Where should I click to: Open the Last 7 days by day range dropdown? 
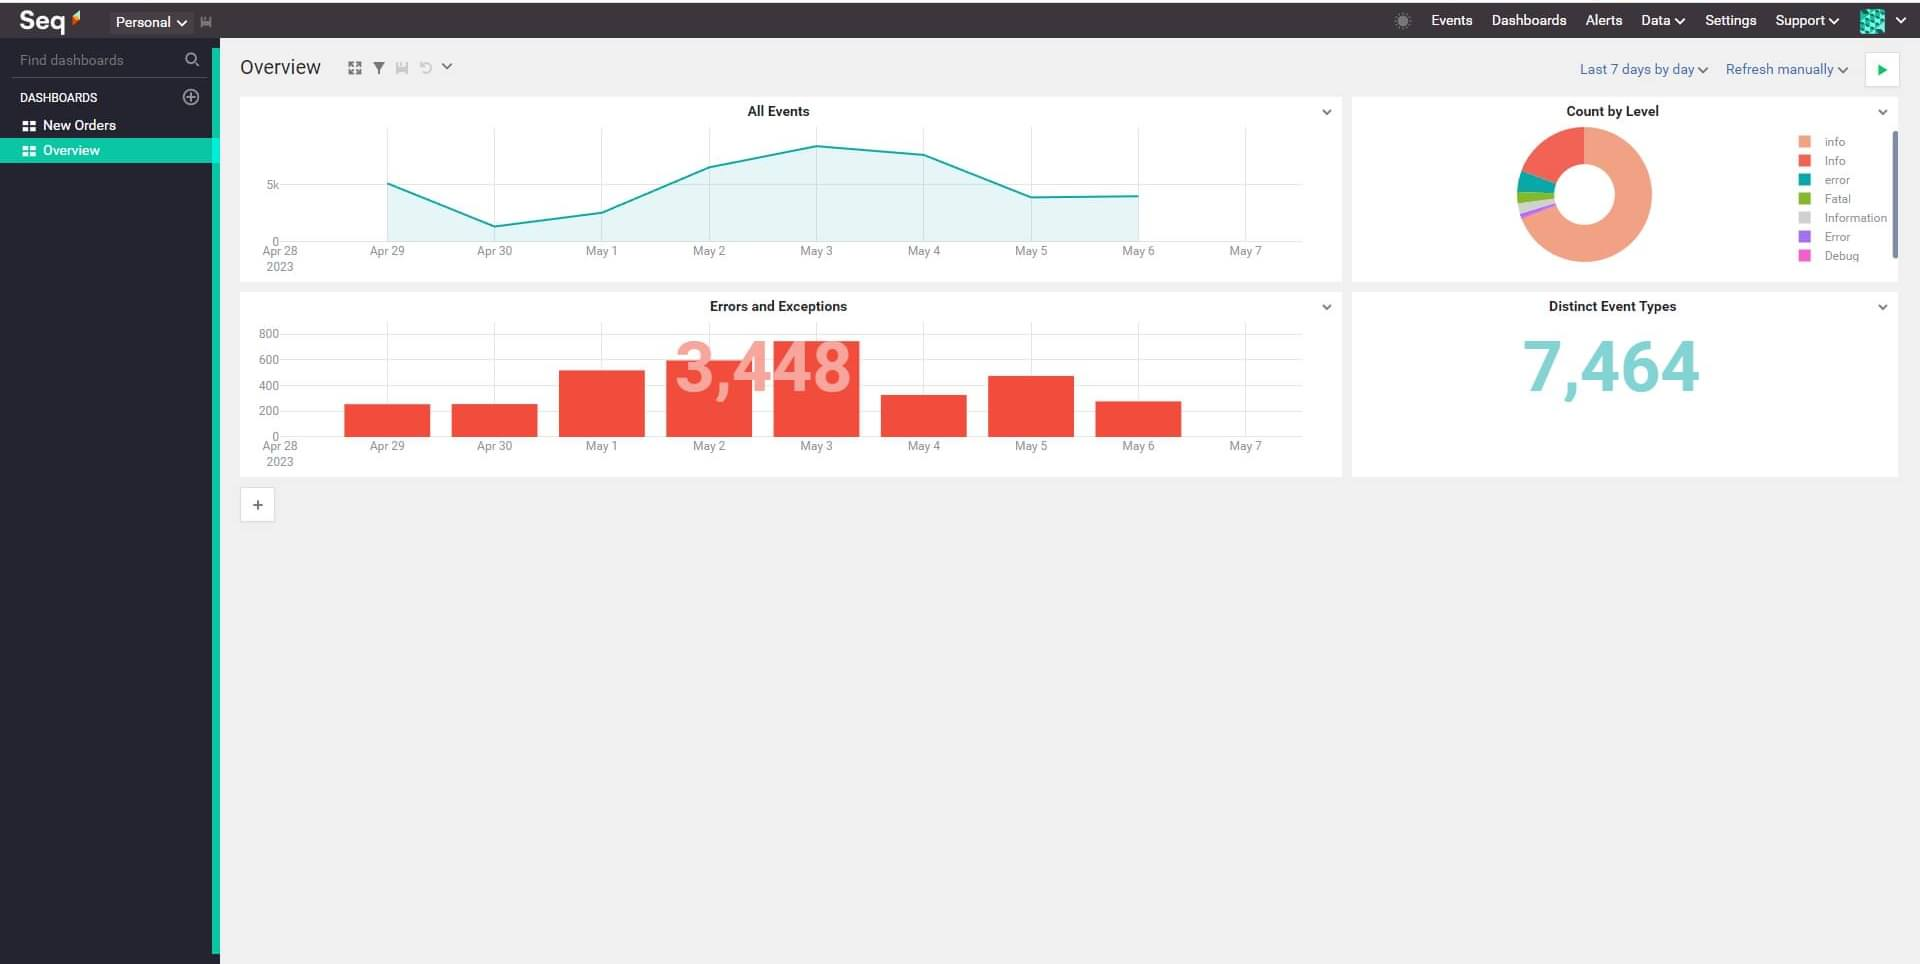tap(1643, 70)
